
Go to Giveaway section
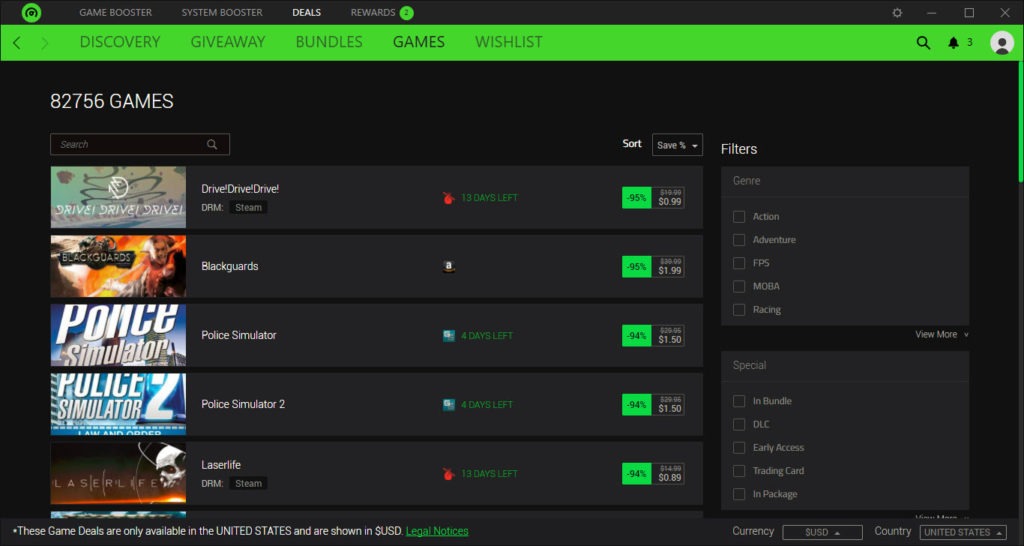coord(228,42)
